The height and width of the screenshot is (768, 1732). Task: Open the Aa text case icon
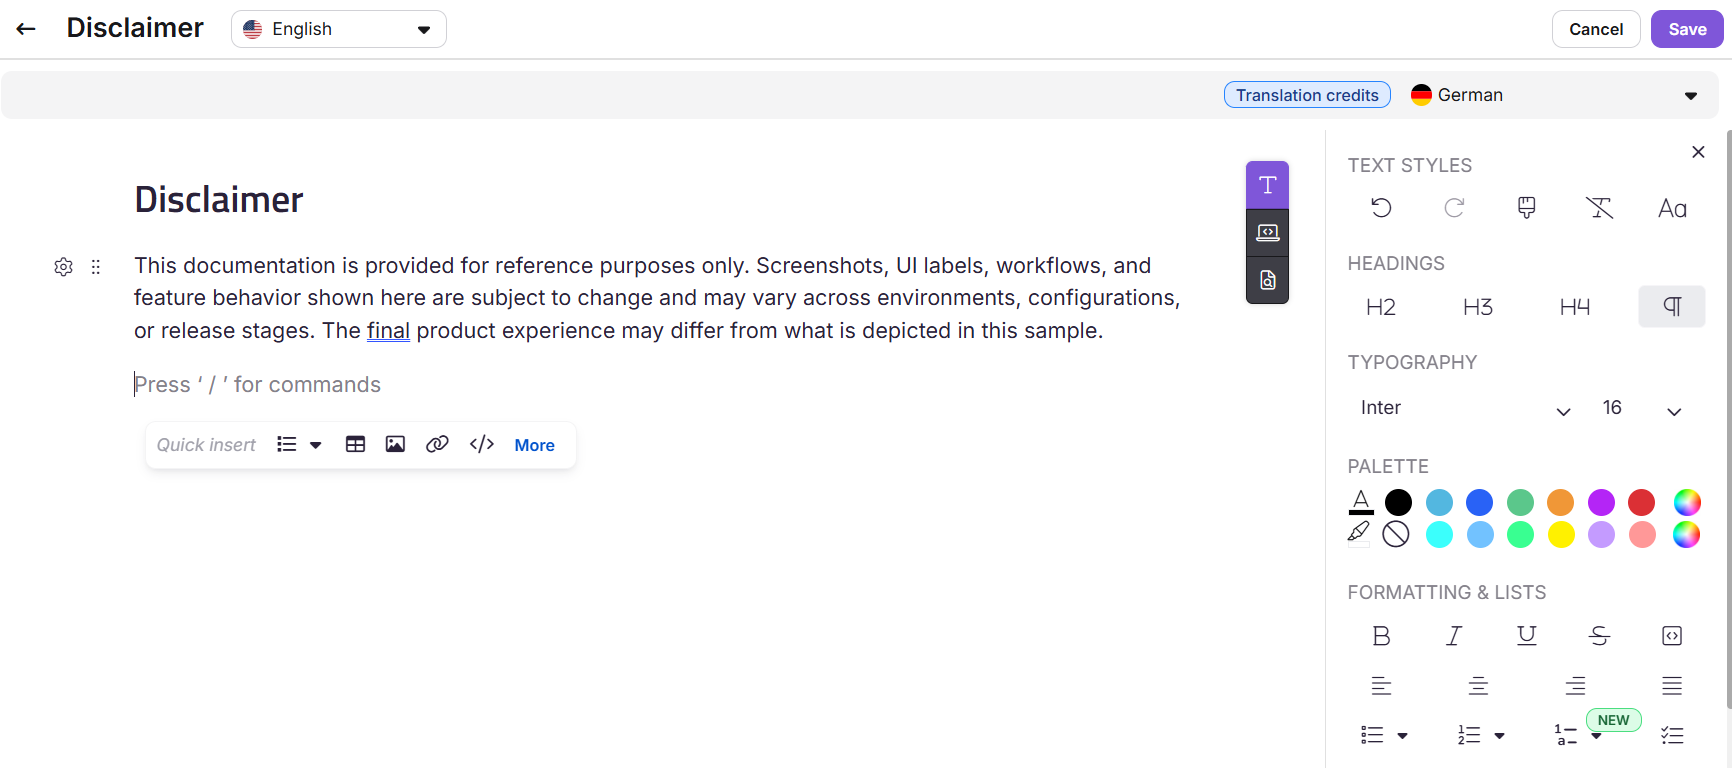pyautogui.click(x=1672, y=208)
